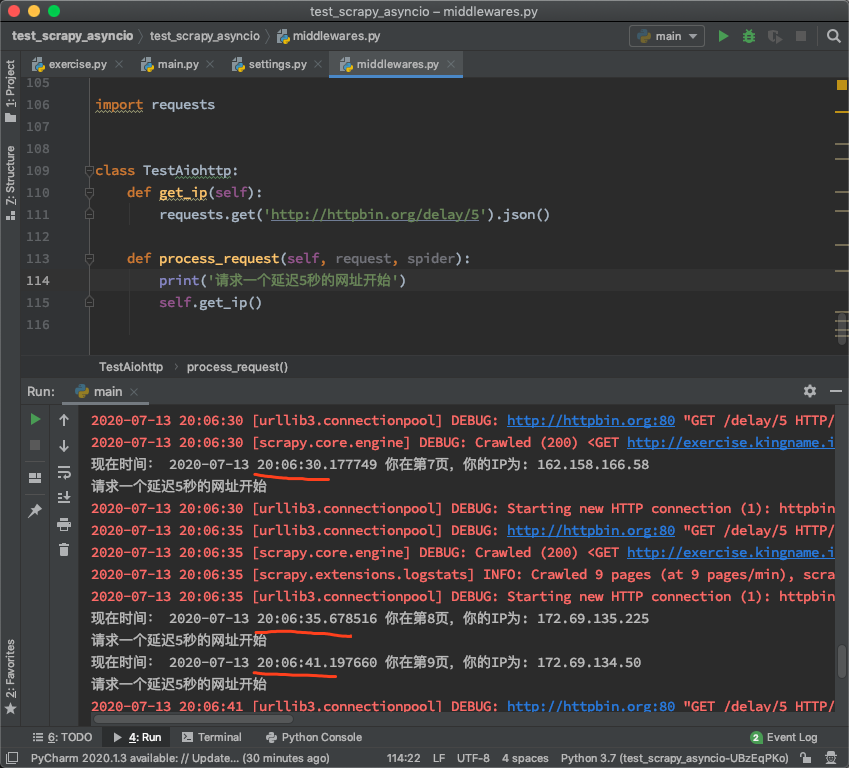Viewport: 849px width, 768px height.
Task: Toggle pin tab in Run panel
Action: pyautogui.click(x=35, y=511)
